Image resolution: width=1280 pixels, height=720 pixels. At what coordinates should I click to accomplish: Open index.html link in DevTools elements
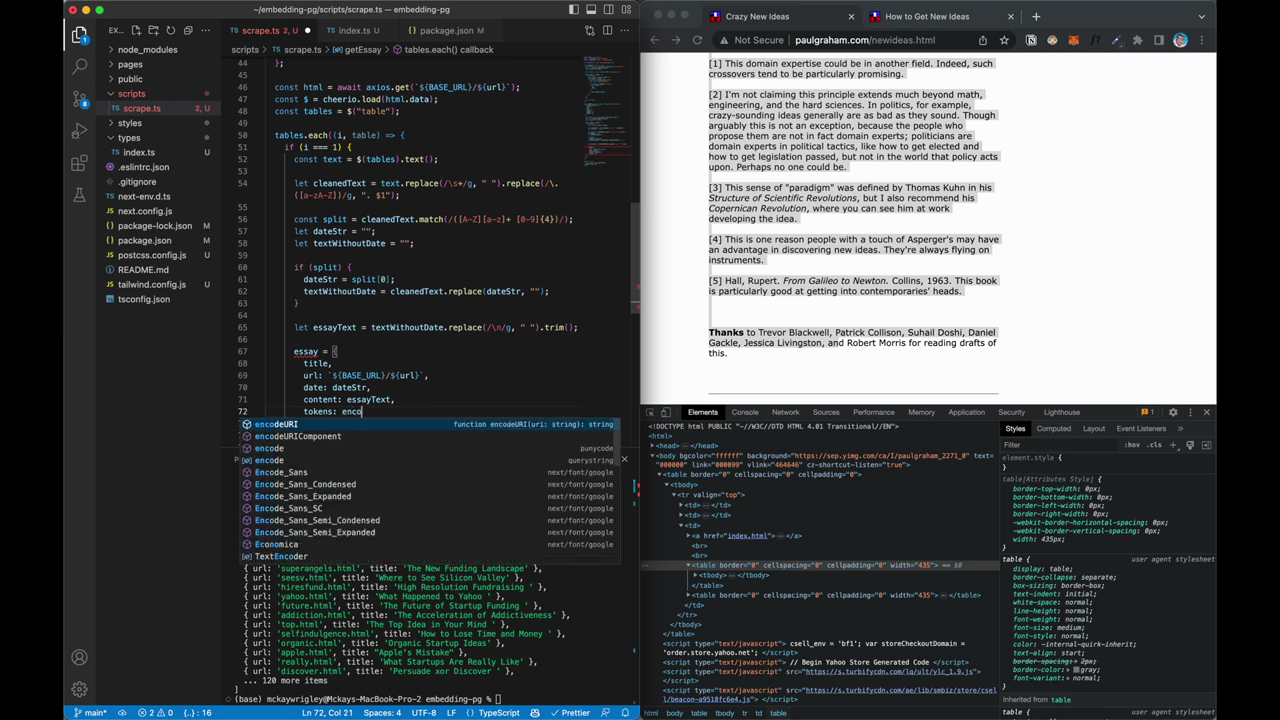tap(746, 535)
